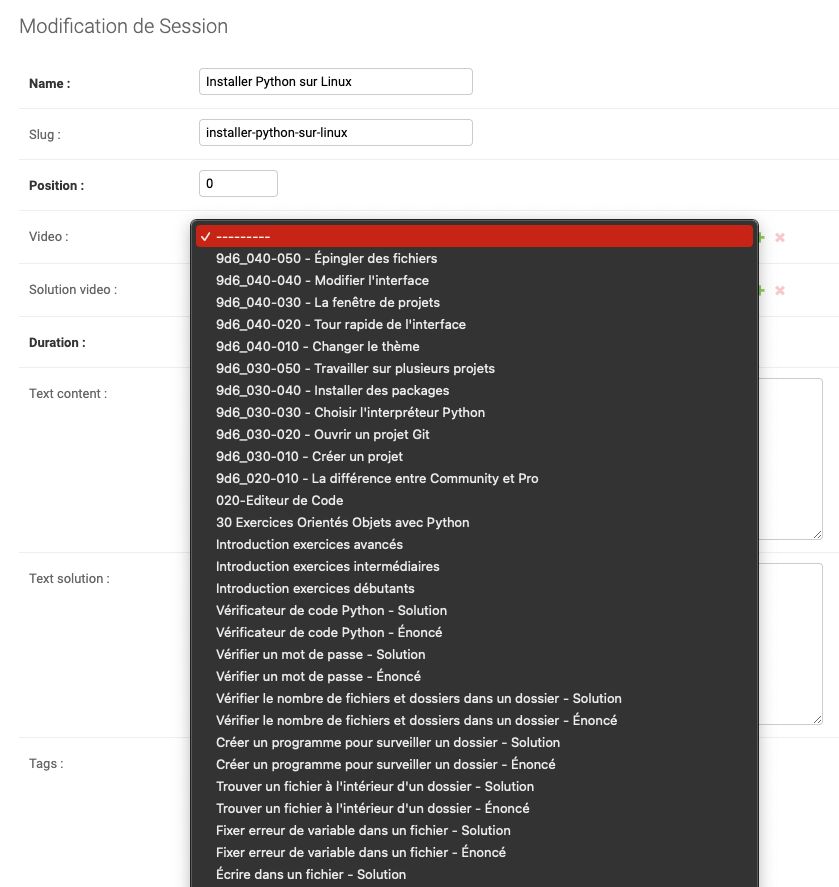Pick '30 Exercices Orientés Objets avec Python'
Screen dimensions: 839x887
pyautogui.click(x=342, y=522)
